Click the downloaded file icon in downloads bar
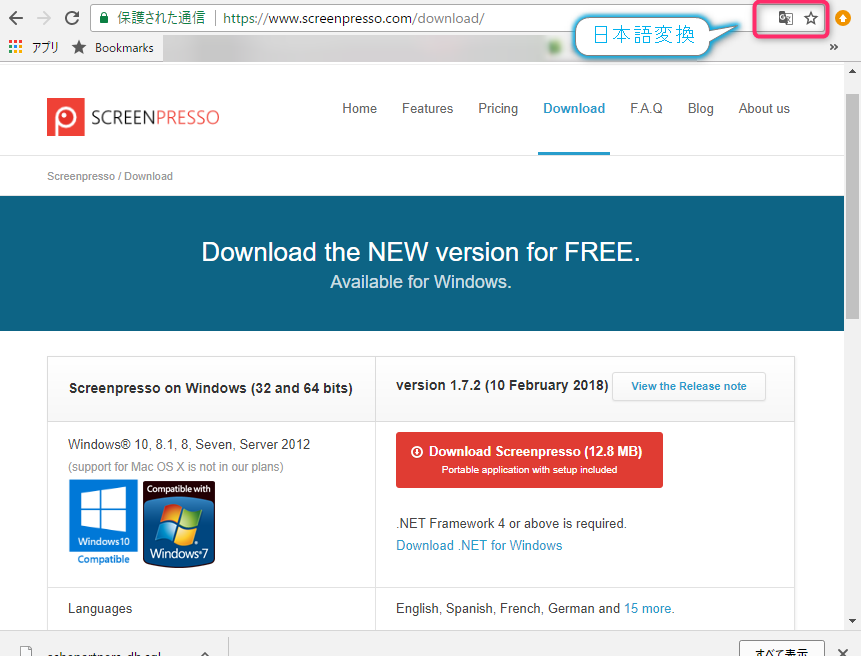861x656 pixels. point(26,651)
